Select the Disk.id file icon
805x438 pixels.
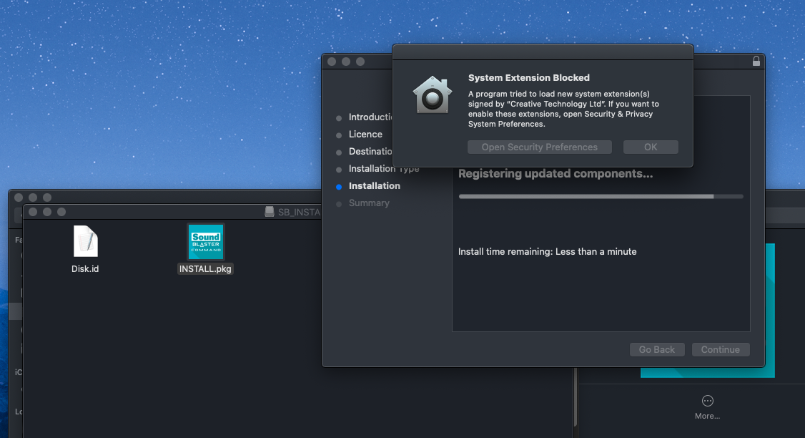85,241
